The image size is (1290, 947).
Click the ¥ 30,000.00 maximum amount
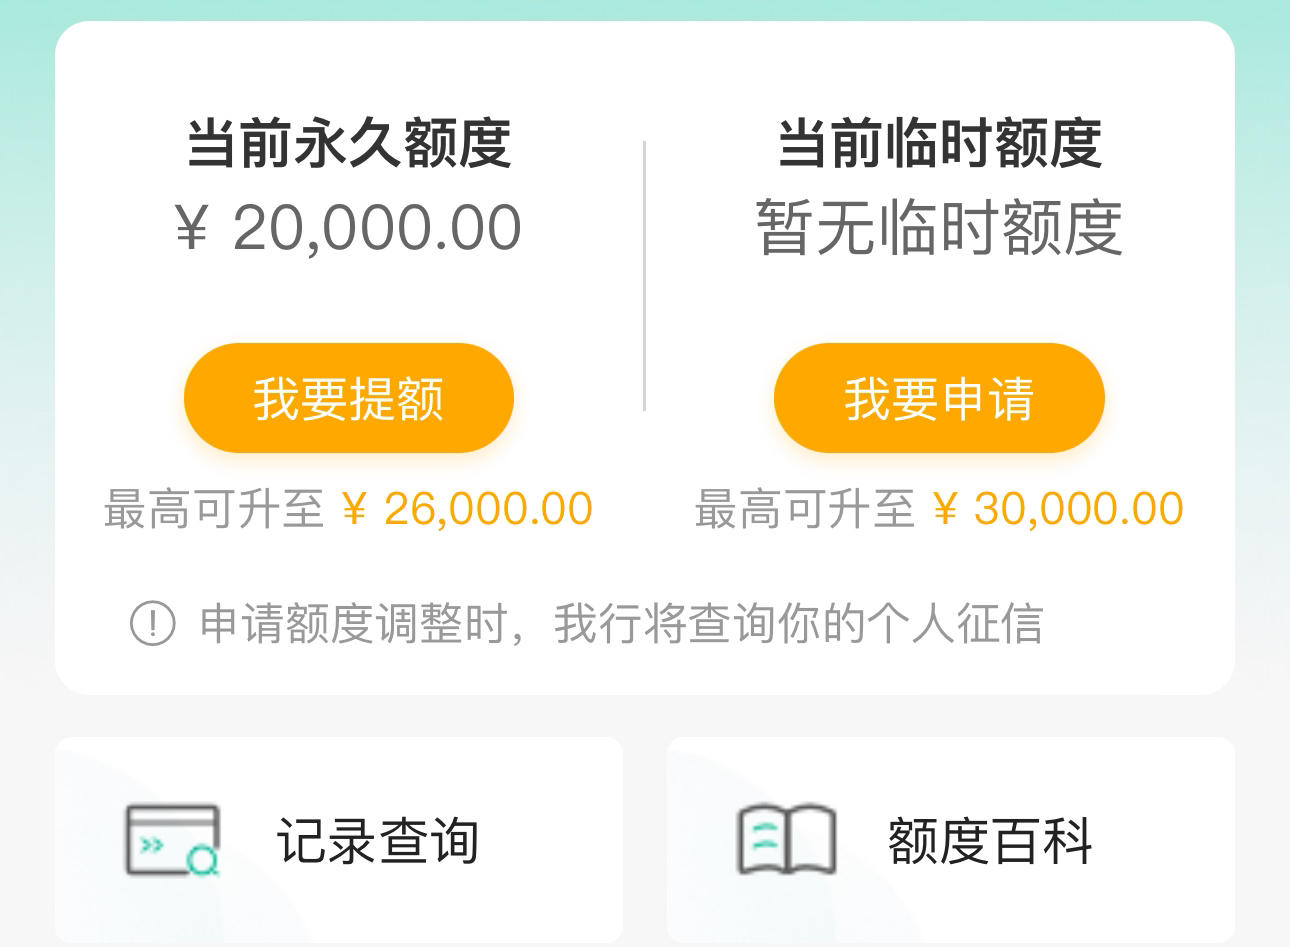coord(1058,509)
